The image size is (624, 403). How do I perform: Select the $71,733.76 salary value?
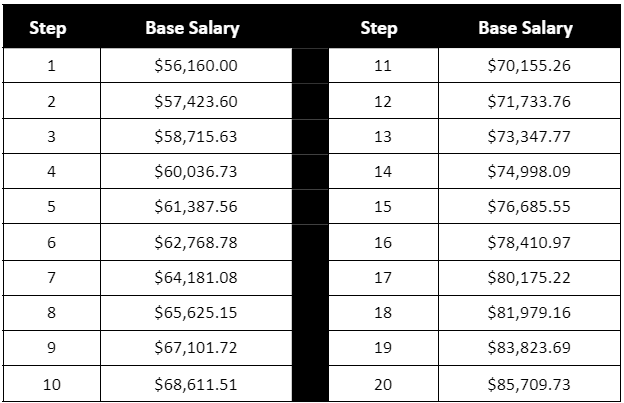[528, 101]
